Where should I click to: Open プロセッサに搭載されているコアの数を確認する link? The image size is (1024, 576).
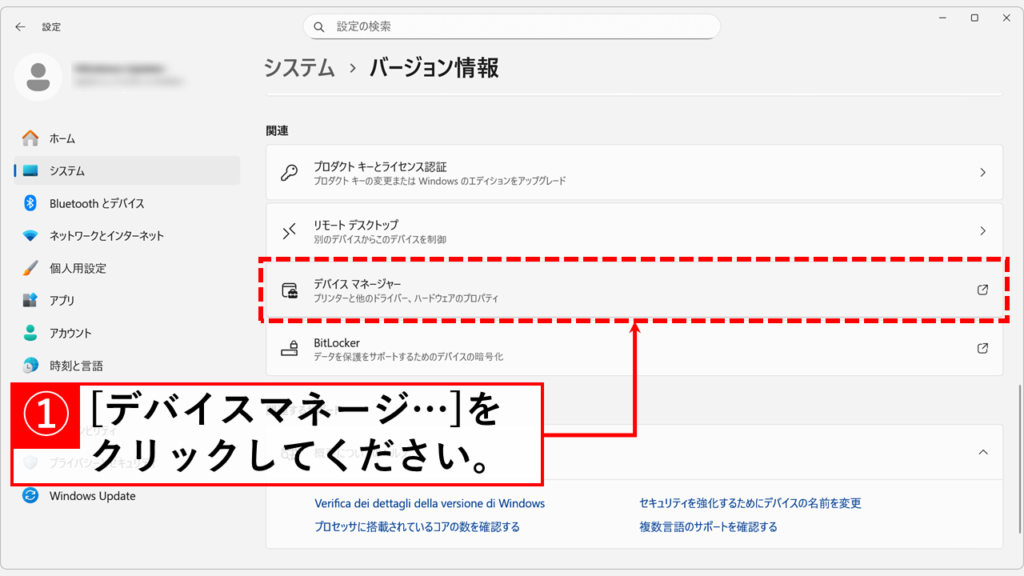pos(416,526)
